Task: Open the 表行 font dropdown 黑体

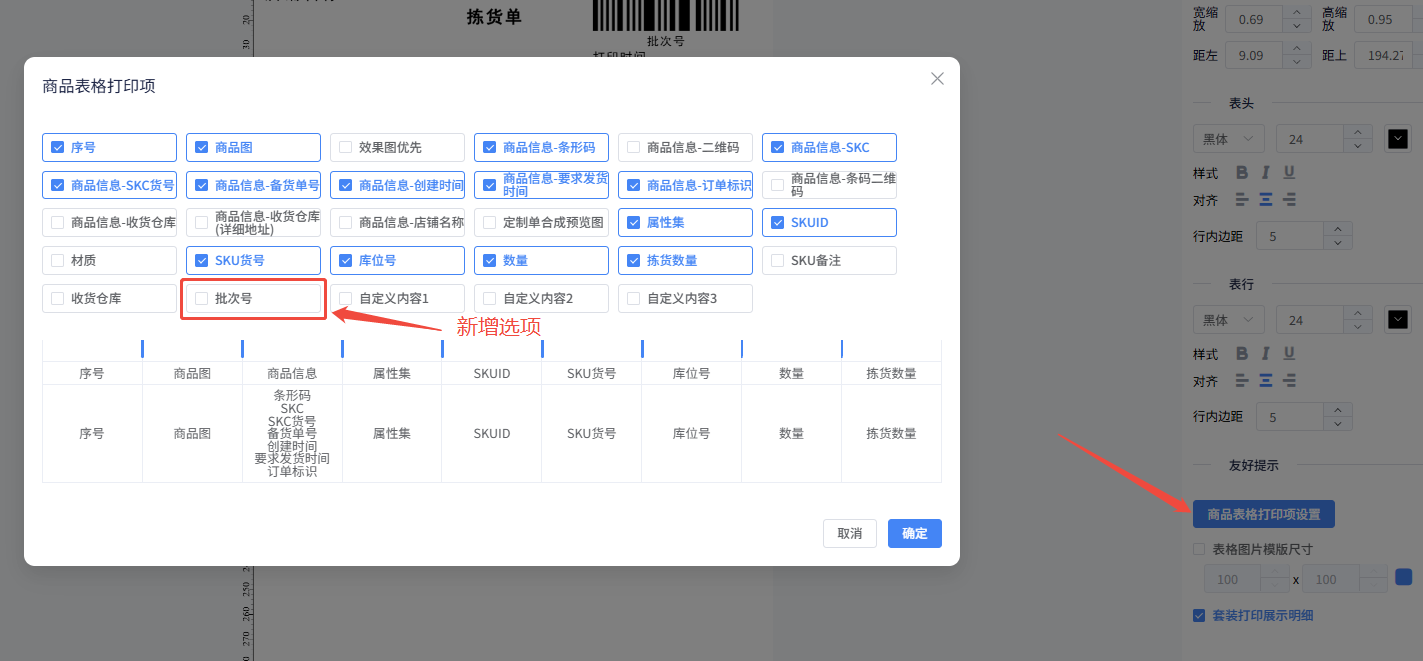Action: pos(1228,320)
